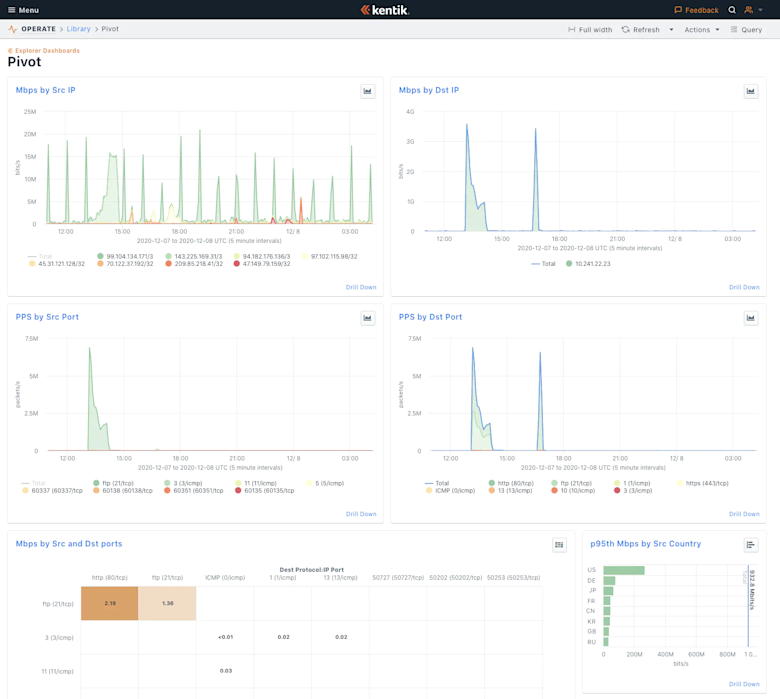
Task: Select the 2.19 matrix cell
Action: pyautogui.click(x=109, y=603)
